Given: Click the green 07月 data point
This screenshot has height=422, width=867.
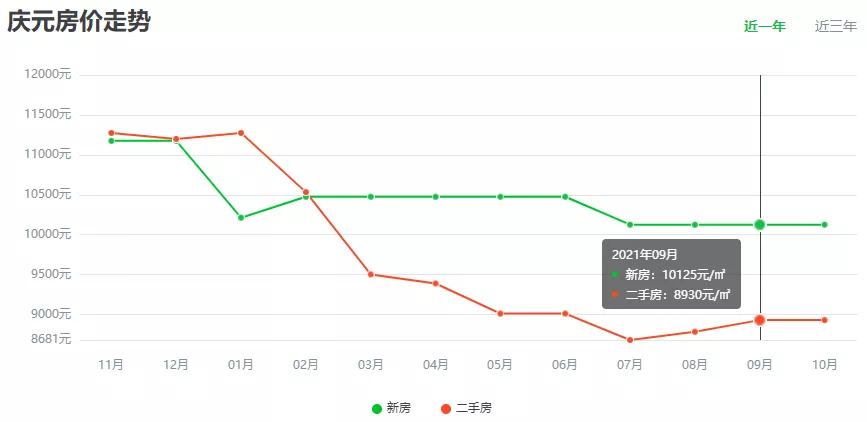Looking at the screenshot, I should click(630, 225).
